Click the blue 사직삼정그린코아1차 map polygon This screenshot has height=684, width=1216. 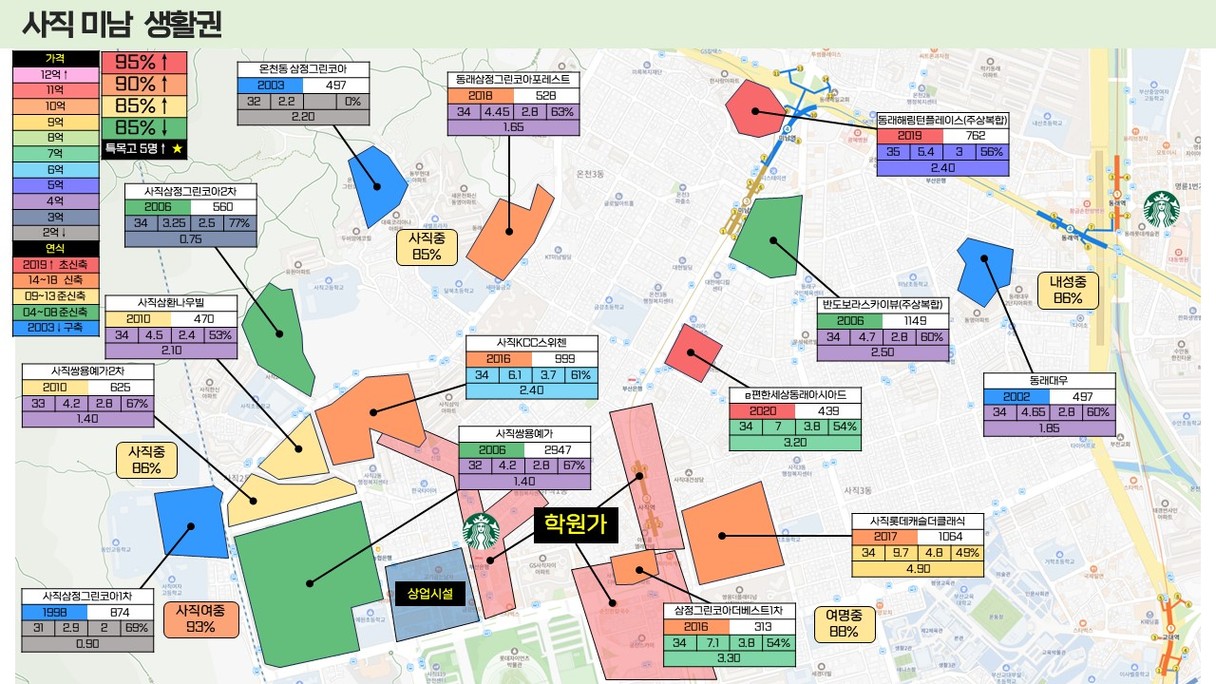pos(189,522)
